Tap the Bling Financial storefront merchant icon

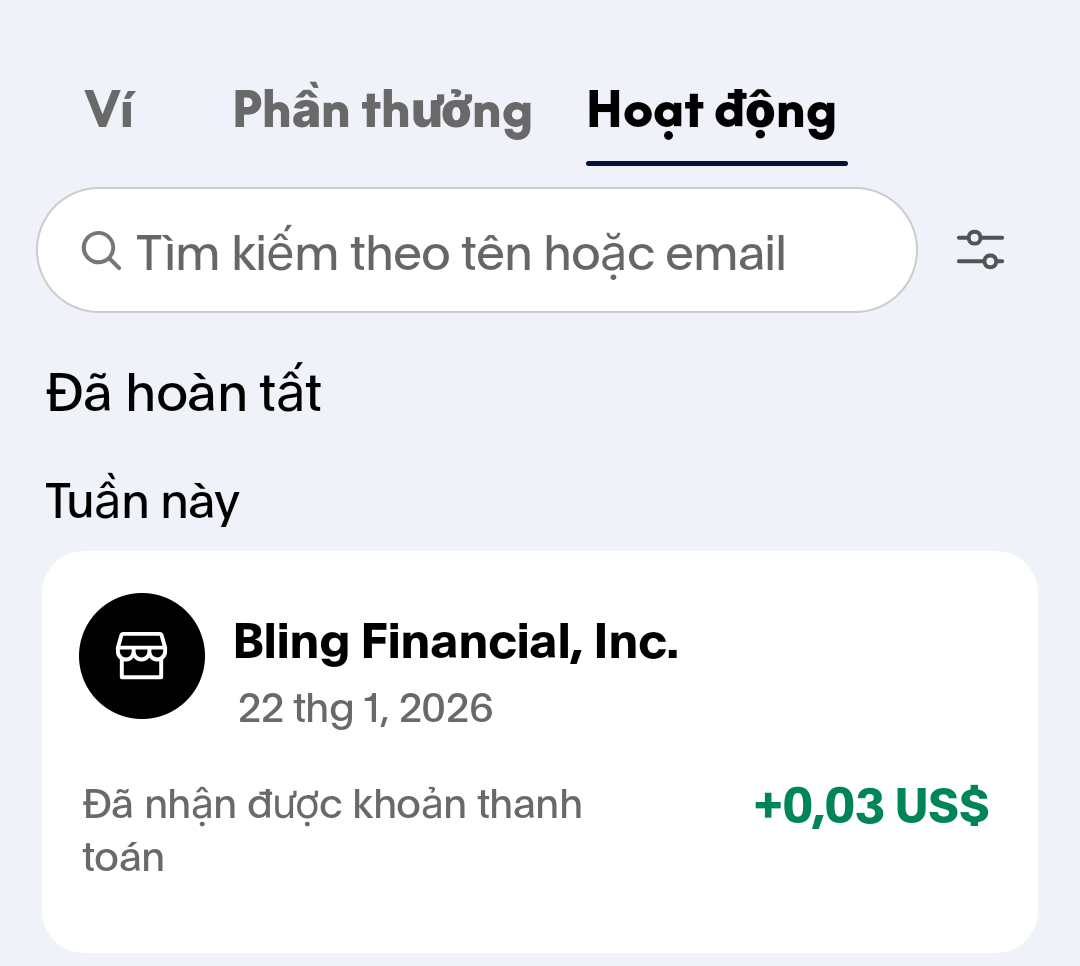pos(142,656)
